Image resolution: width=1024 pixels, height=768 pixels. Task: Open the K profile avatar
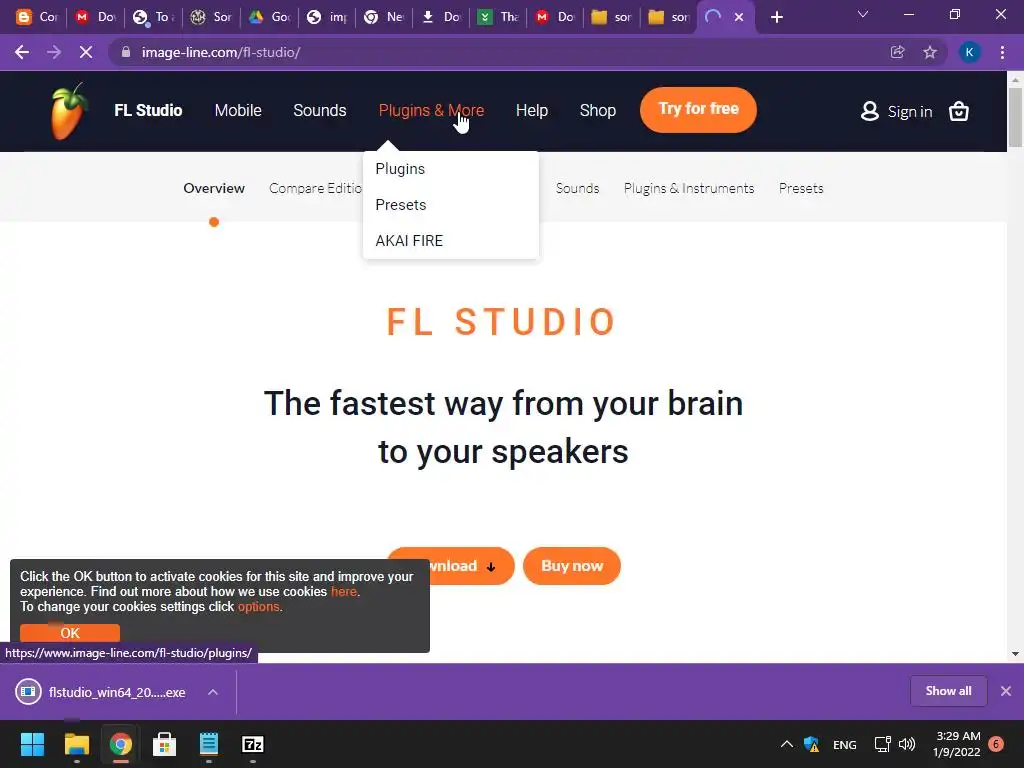tap(970, 52)
